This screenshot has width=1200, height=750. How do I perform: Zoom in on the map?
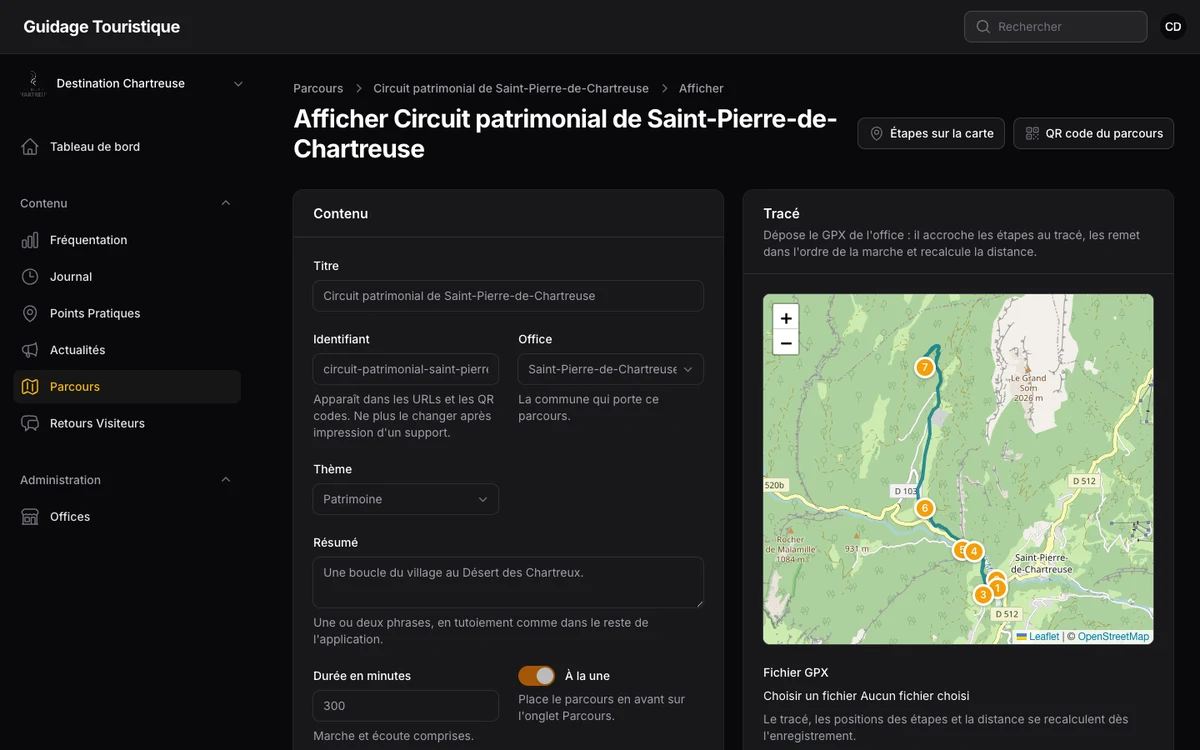[x=786, y=318]
